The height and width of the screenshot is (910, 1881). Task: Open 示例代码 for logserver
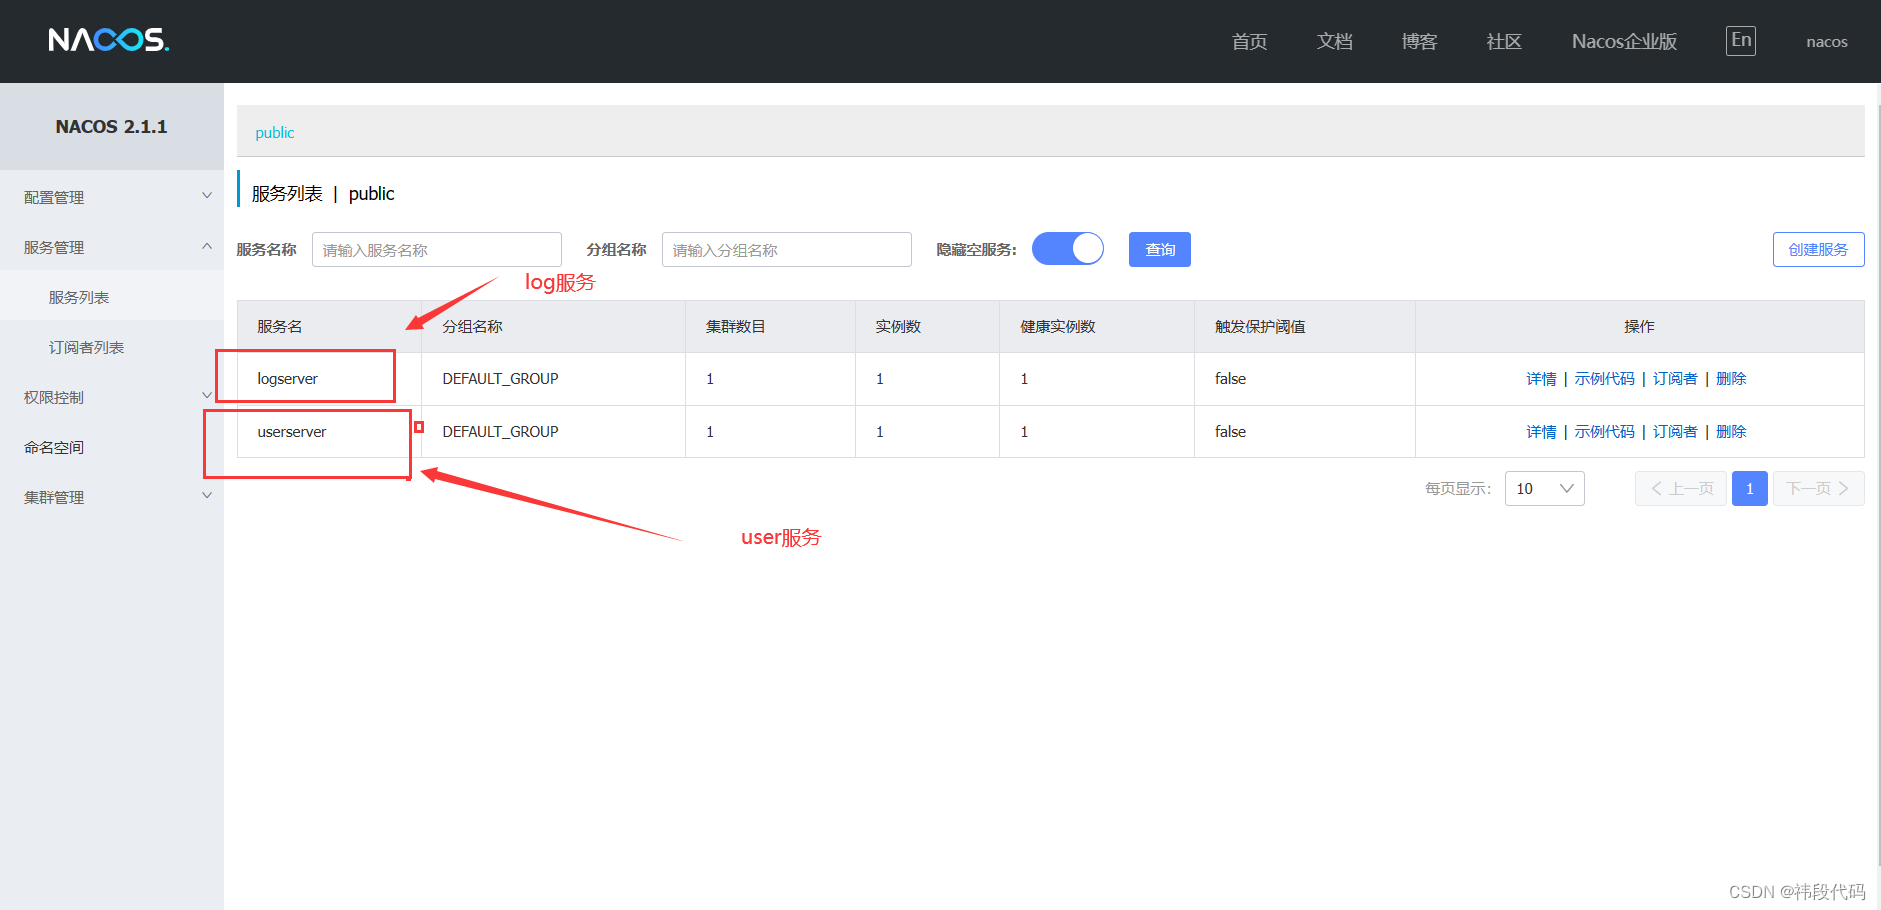tap(1604, 379)
